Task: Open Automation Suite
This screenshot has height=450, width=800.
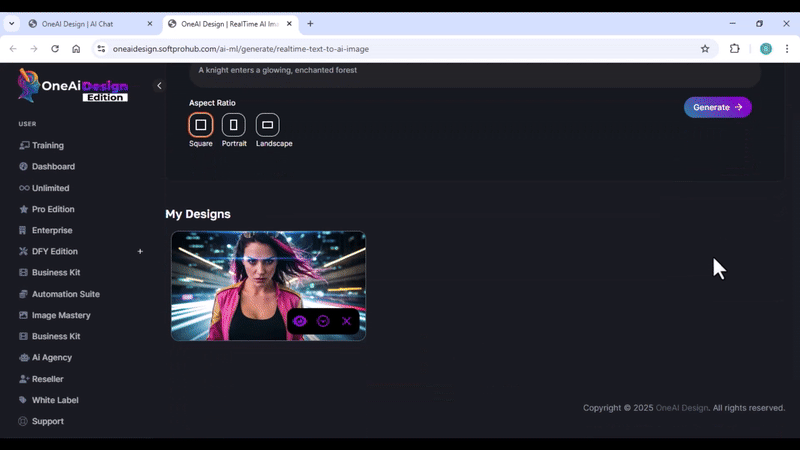Action: pyautogui.click(x=59, y=294)
